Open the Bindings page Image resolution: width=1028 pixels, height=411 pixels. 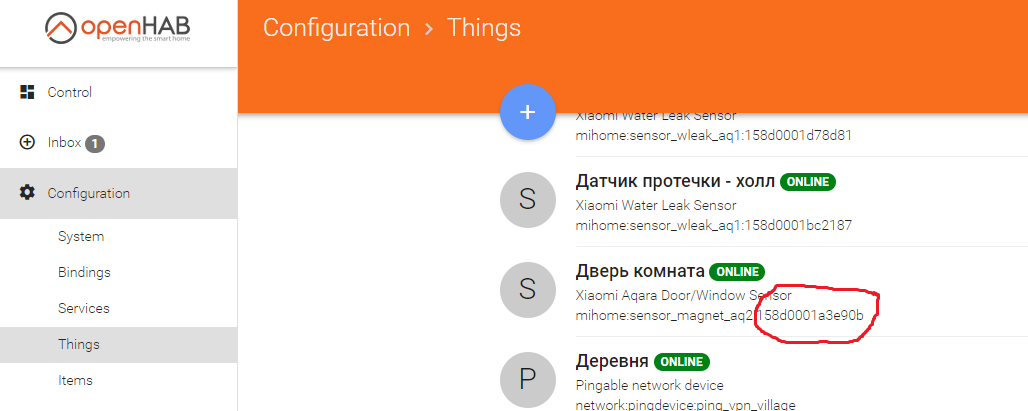pos(84,272)
